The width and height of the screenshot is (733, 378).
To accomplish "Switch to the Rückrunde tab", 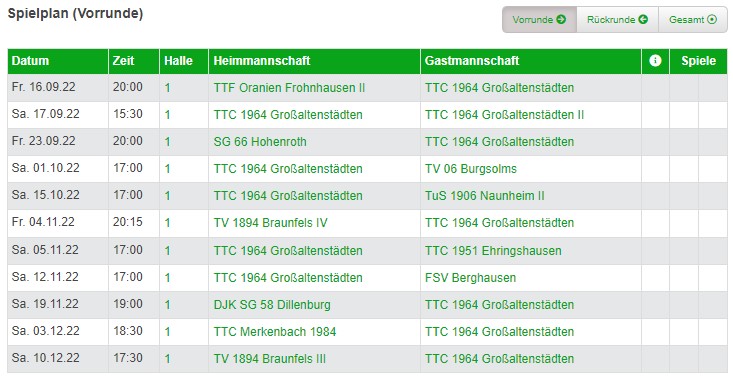I will tap(618, 20).
